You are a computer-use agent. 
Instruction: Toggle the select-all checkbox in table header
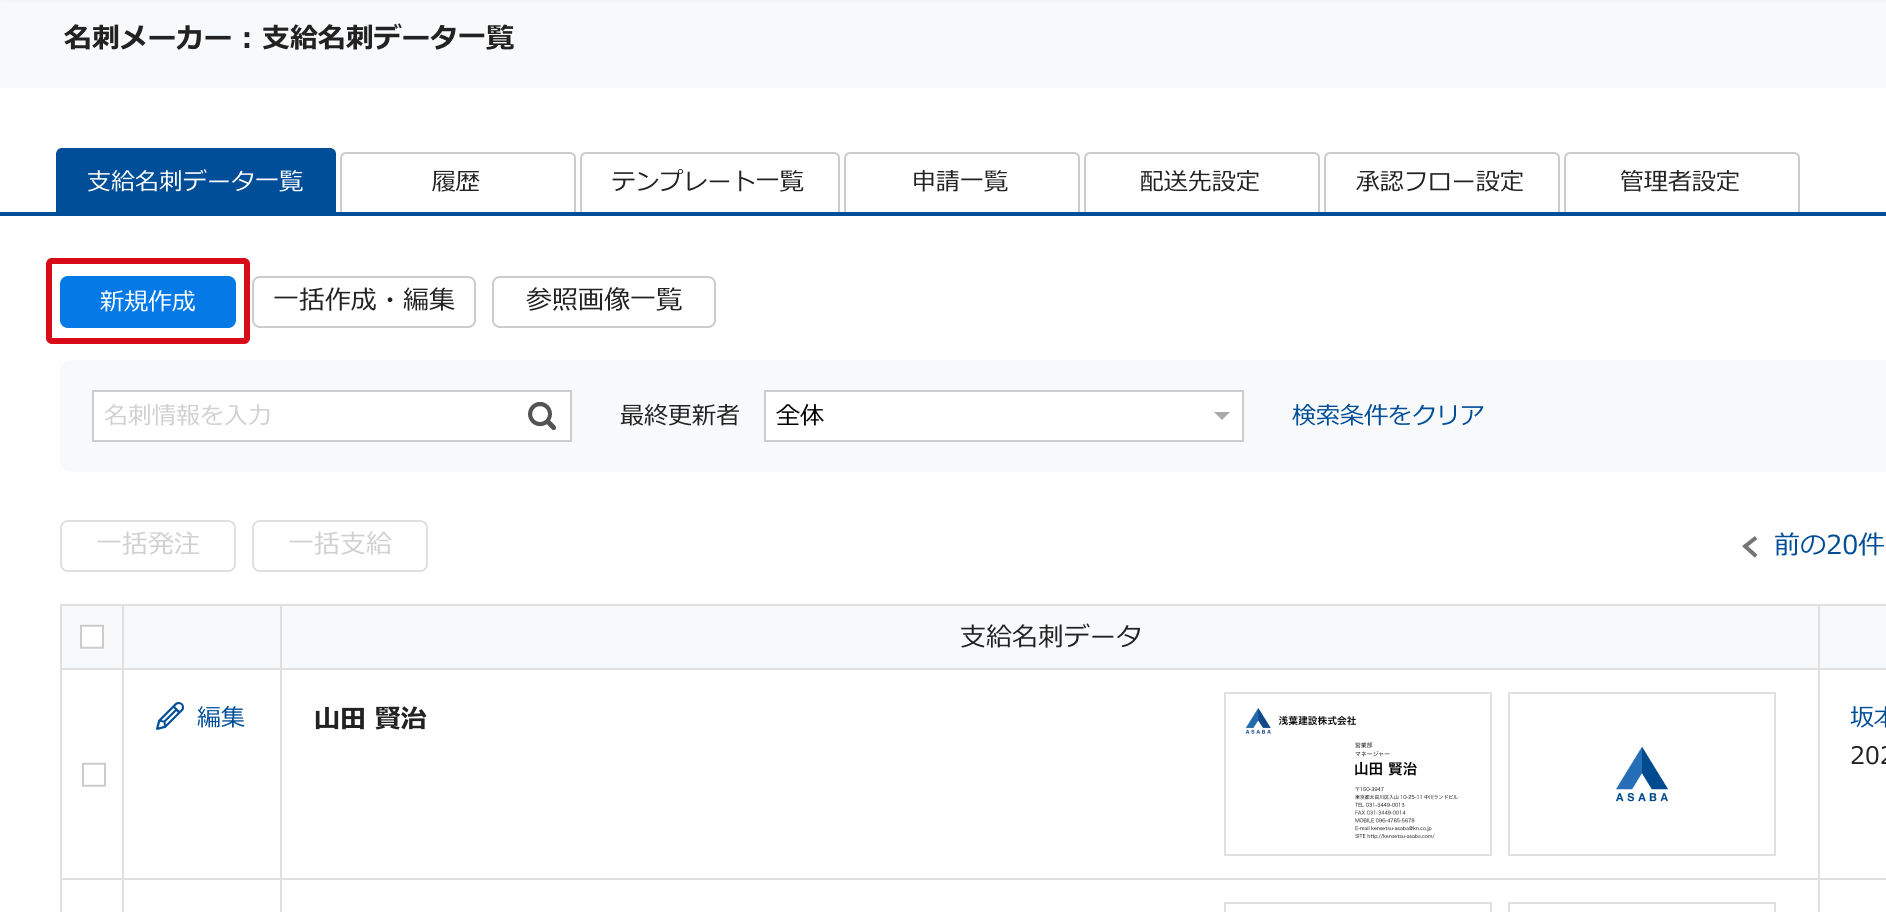[x=92, y=637]
